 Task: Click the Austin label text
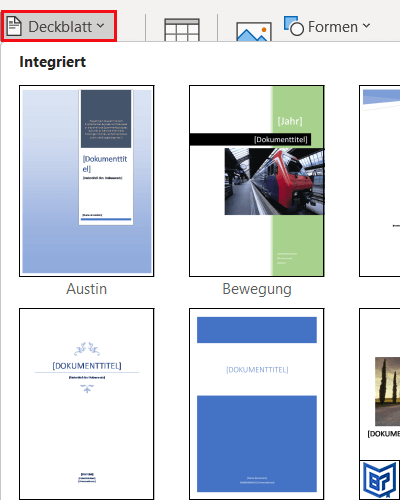(x=87, y=289)
